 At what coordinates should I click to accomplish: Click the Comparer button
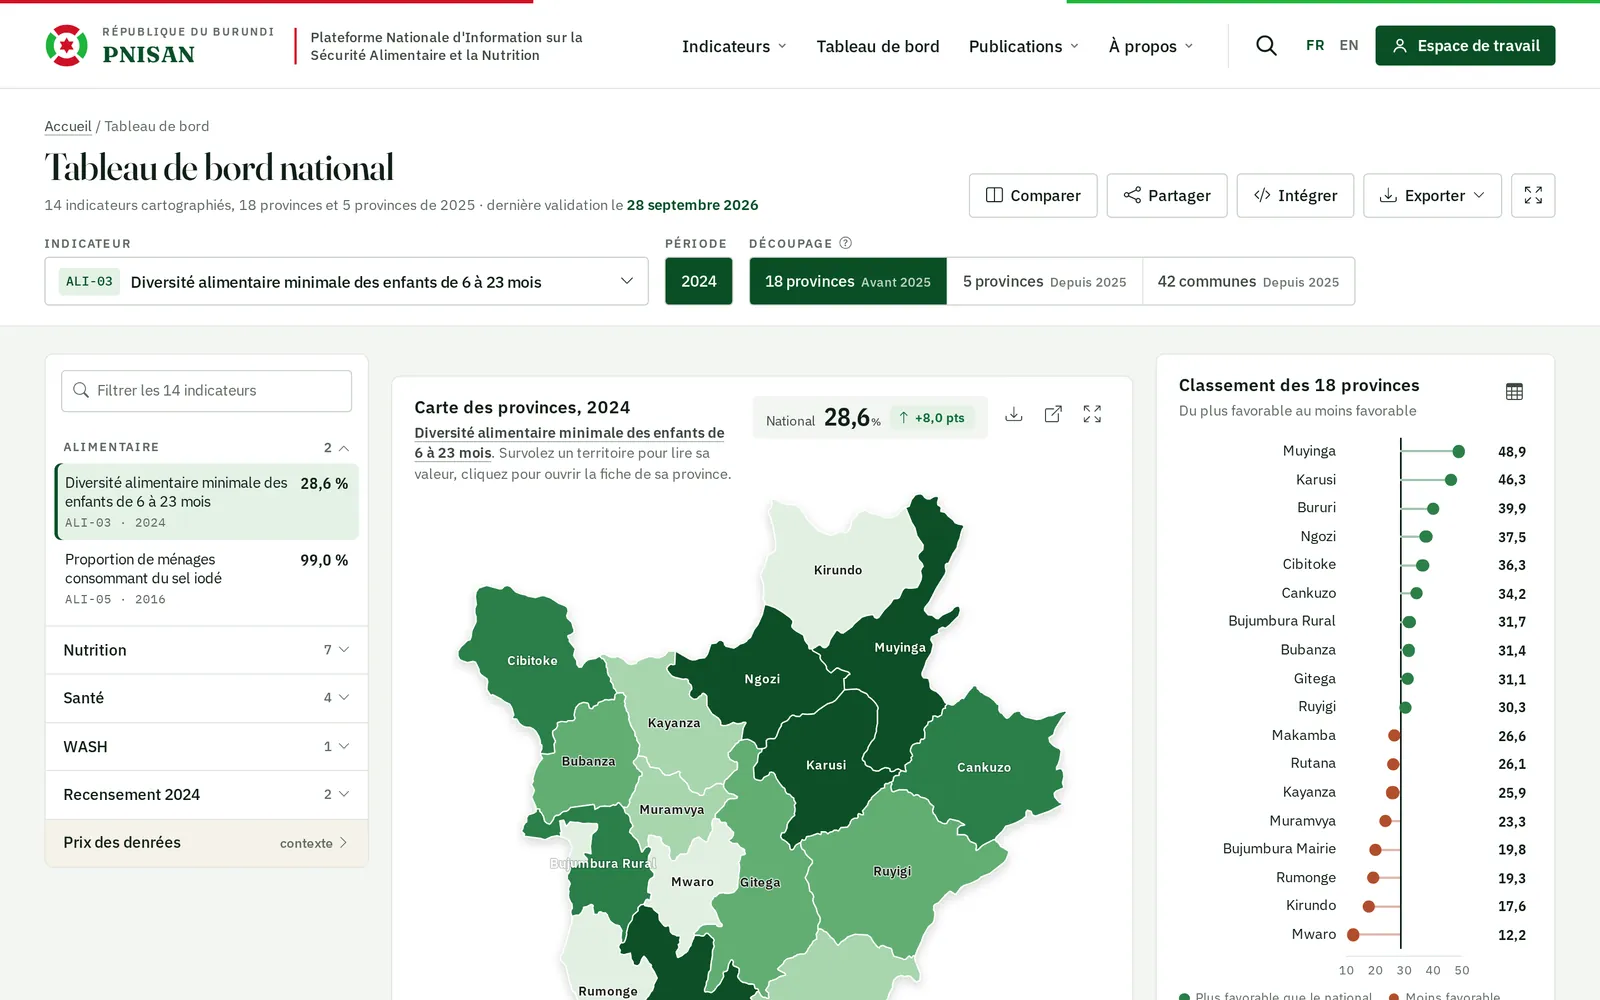point(1033,195)
